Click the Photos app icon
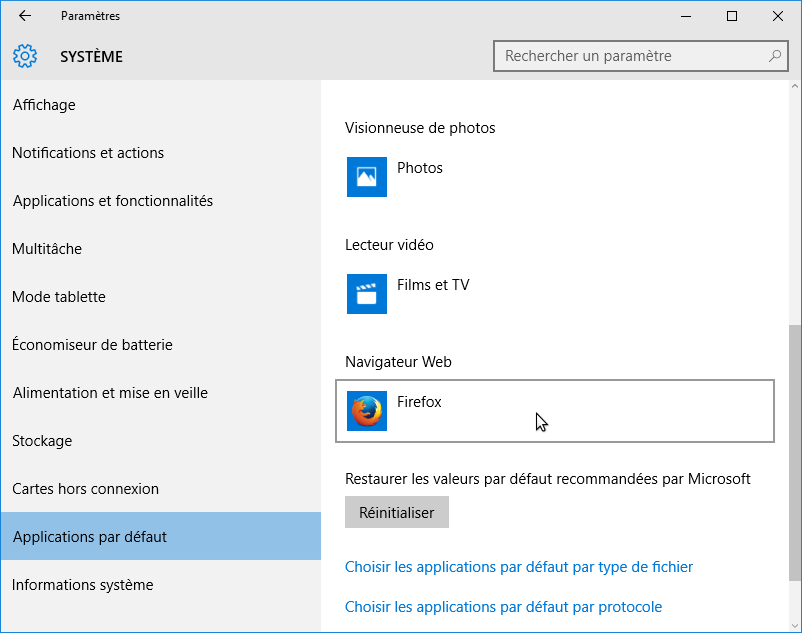This screenshot has height=633, width=802. click(x=366, y=177)
